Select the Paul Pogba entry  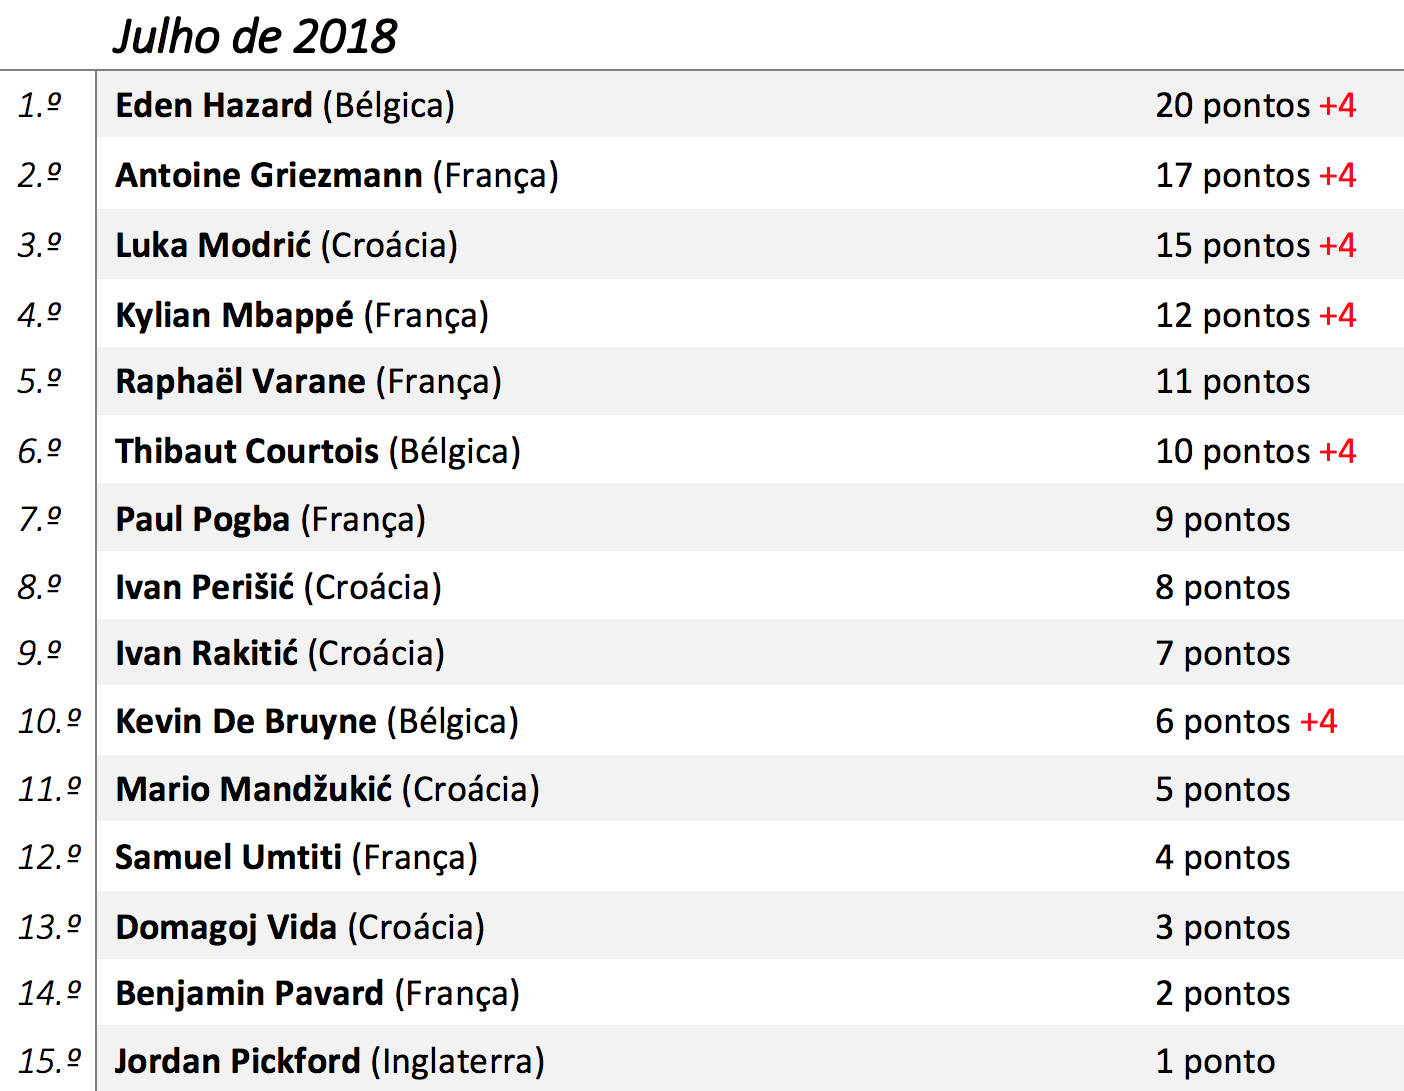point(202,519)
